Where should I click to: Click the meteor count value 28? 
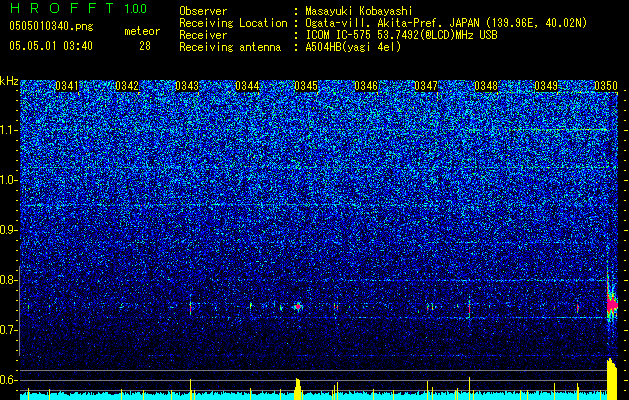pyautogui.click(x=145, y=46)
